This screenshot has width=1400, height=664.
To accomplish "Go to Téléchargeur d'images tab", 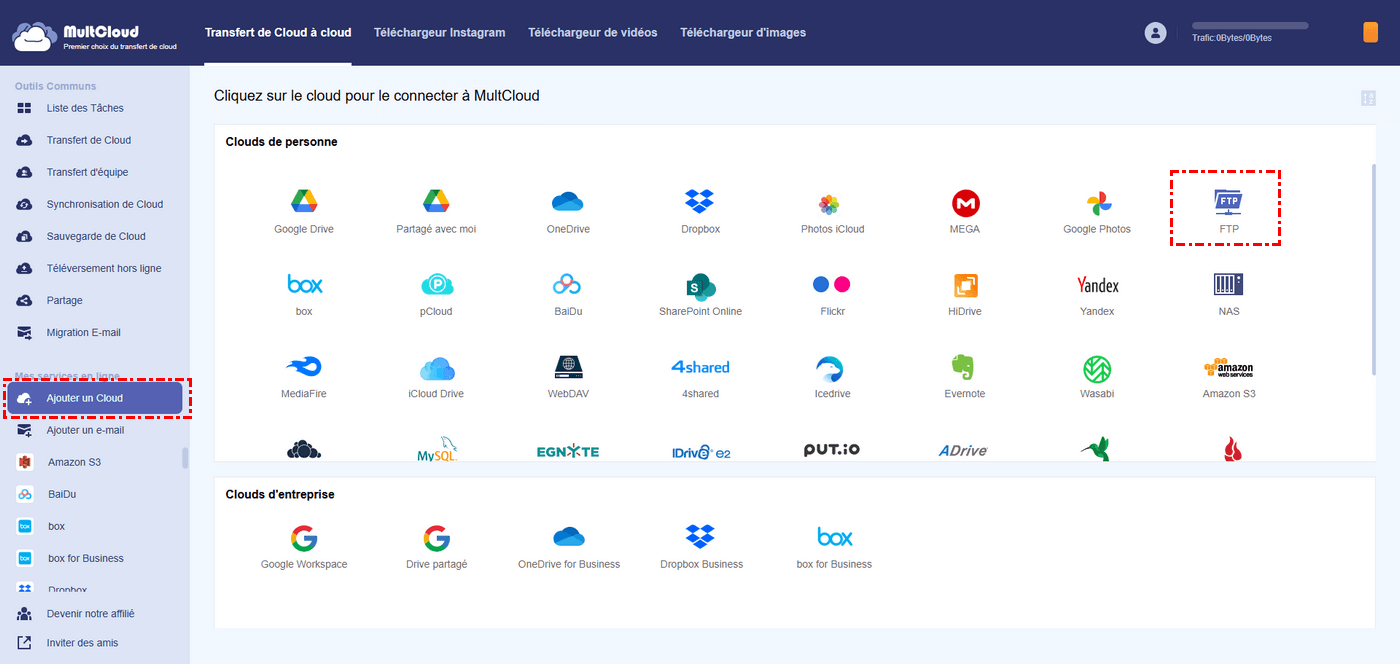I will (x=743, y=33).
